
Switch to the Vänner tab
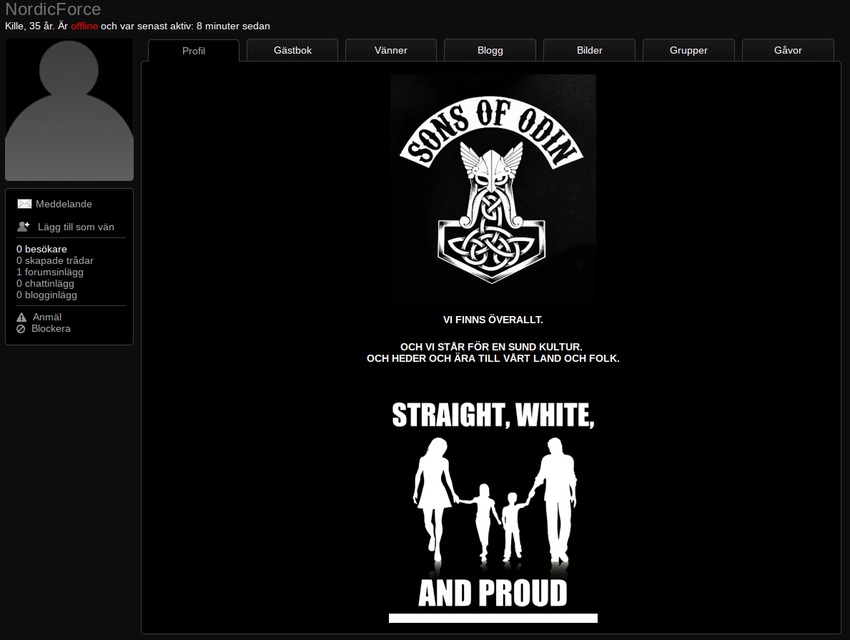(x=391, y=50)
